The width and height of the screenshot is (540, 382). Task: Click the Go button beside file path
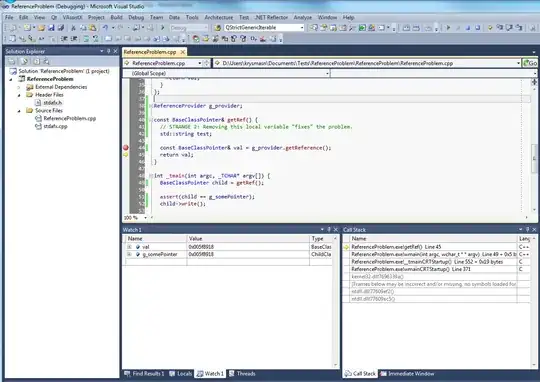point(530,63)
